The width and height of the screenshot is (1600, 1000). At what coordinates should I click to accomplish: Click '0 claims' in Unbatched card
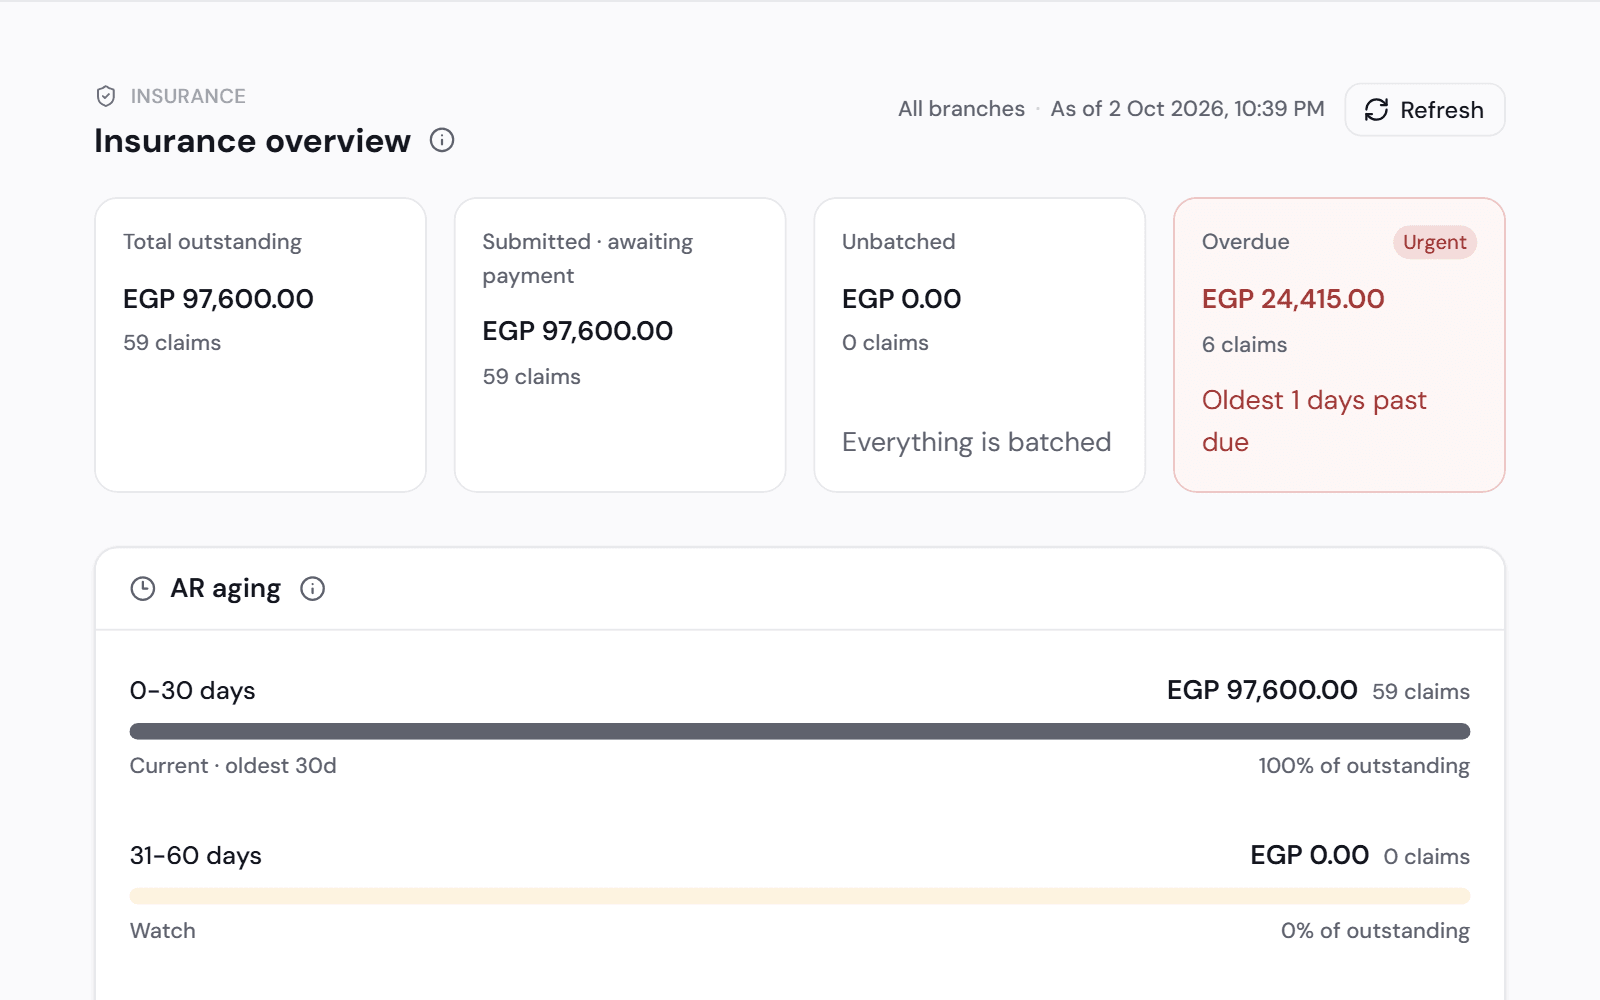885,343
